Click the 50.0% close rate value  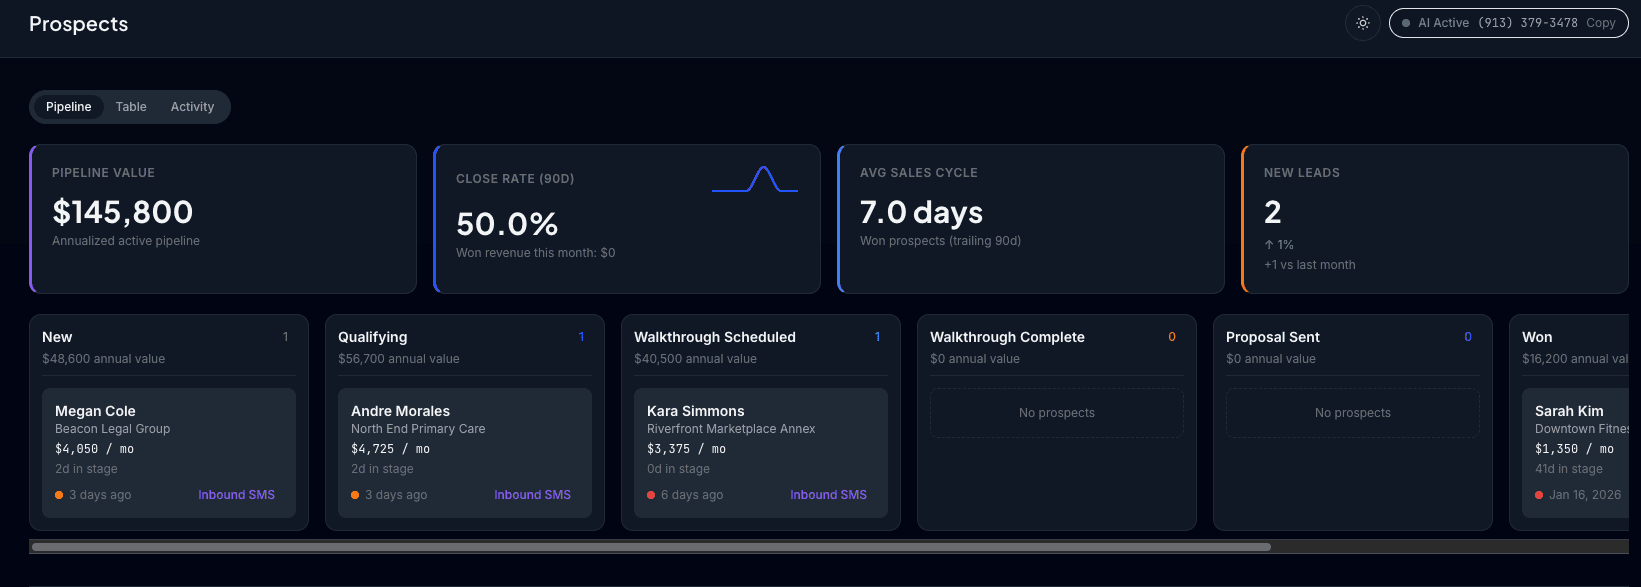[507, 224]
